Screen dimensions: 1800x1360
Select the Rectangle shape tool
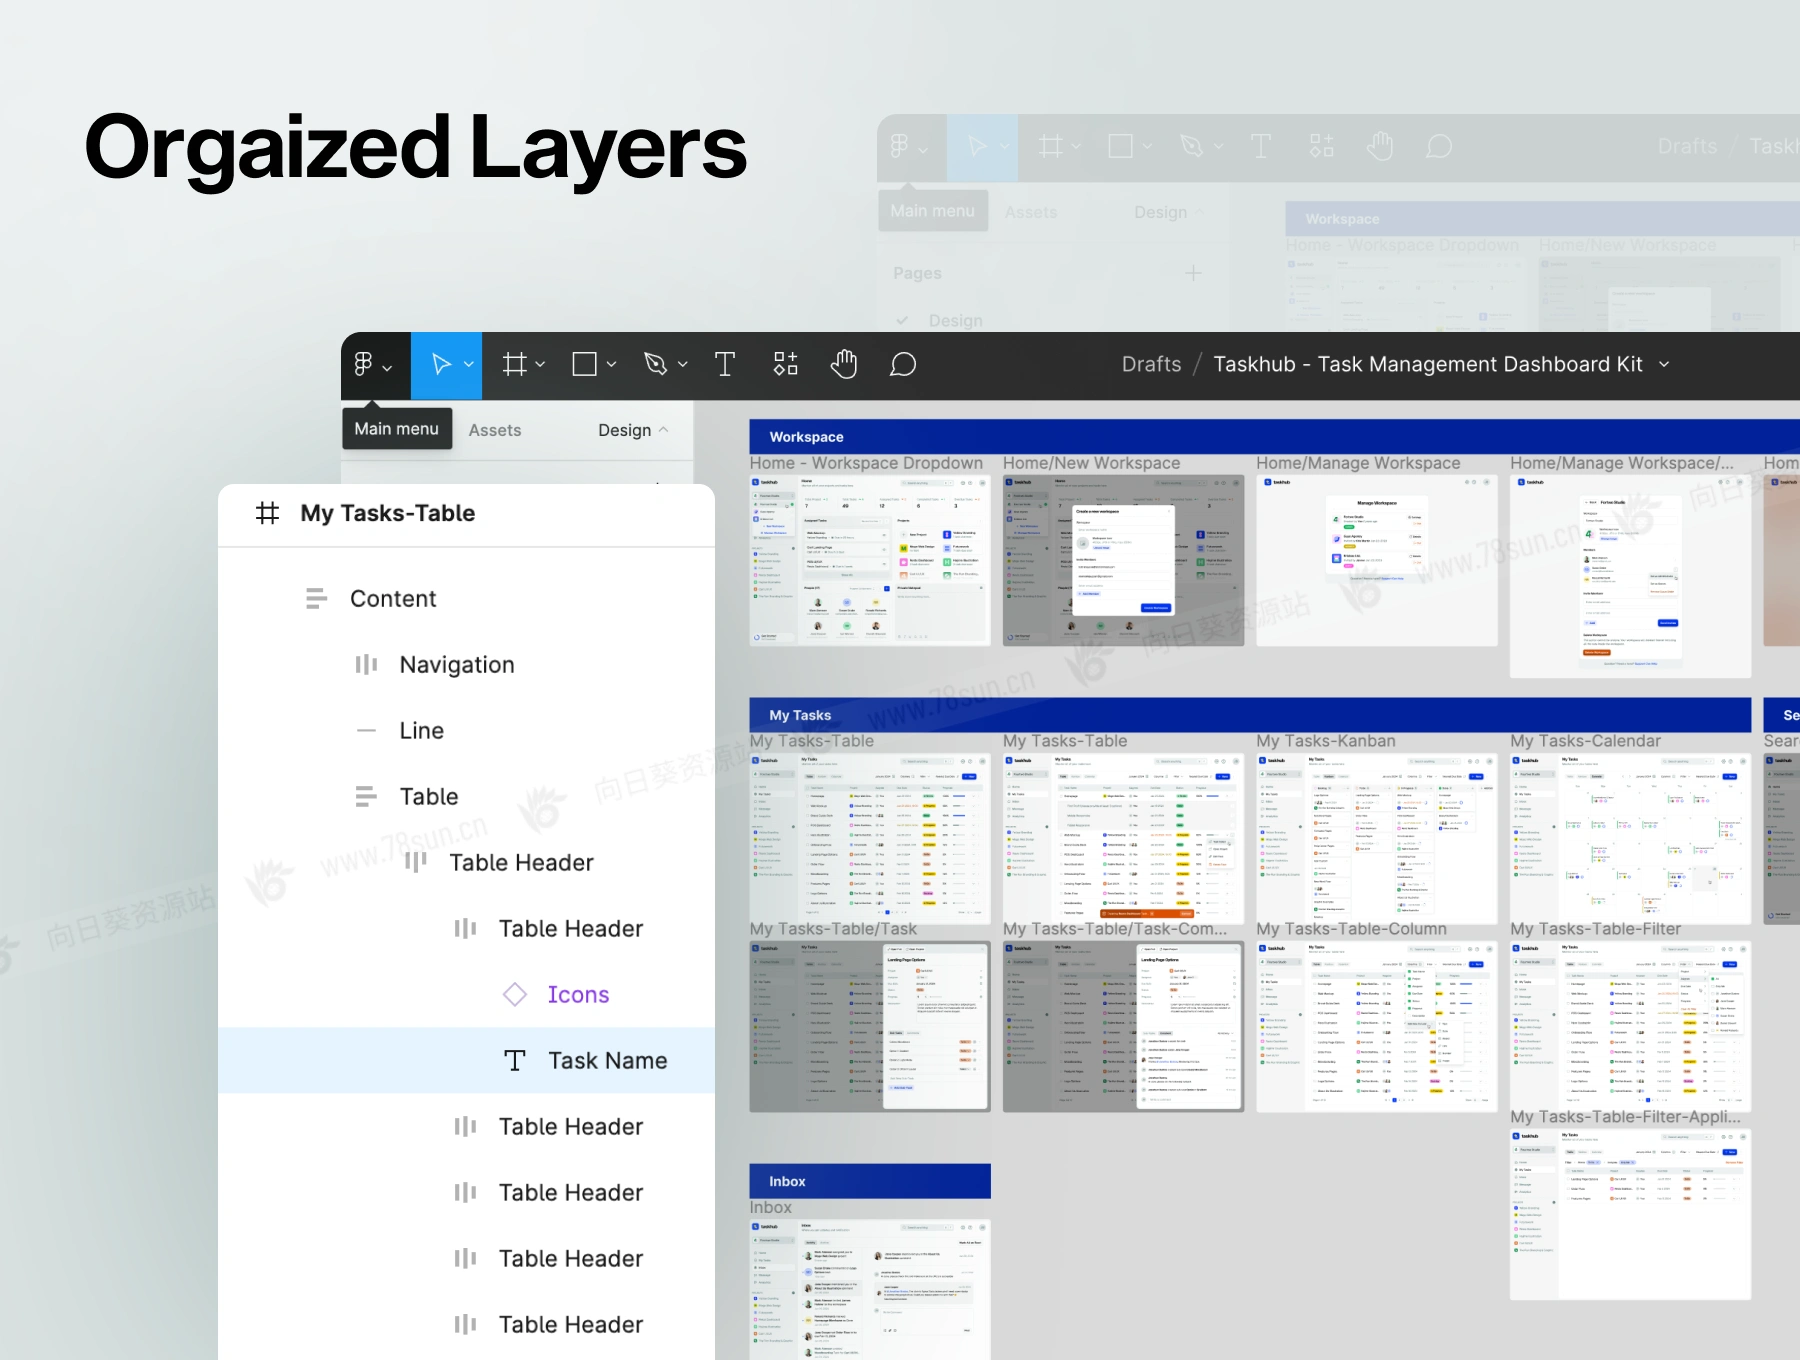[x=584, y=365]
